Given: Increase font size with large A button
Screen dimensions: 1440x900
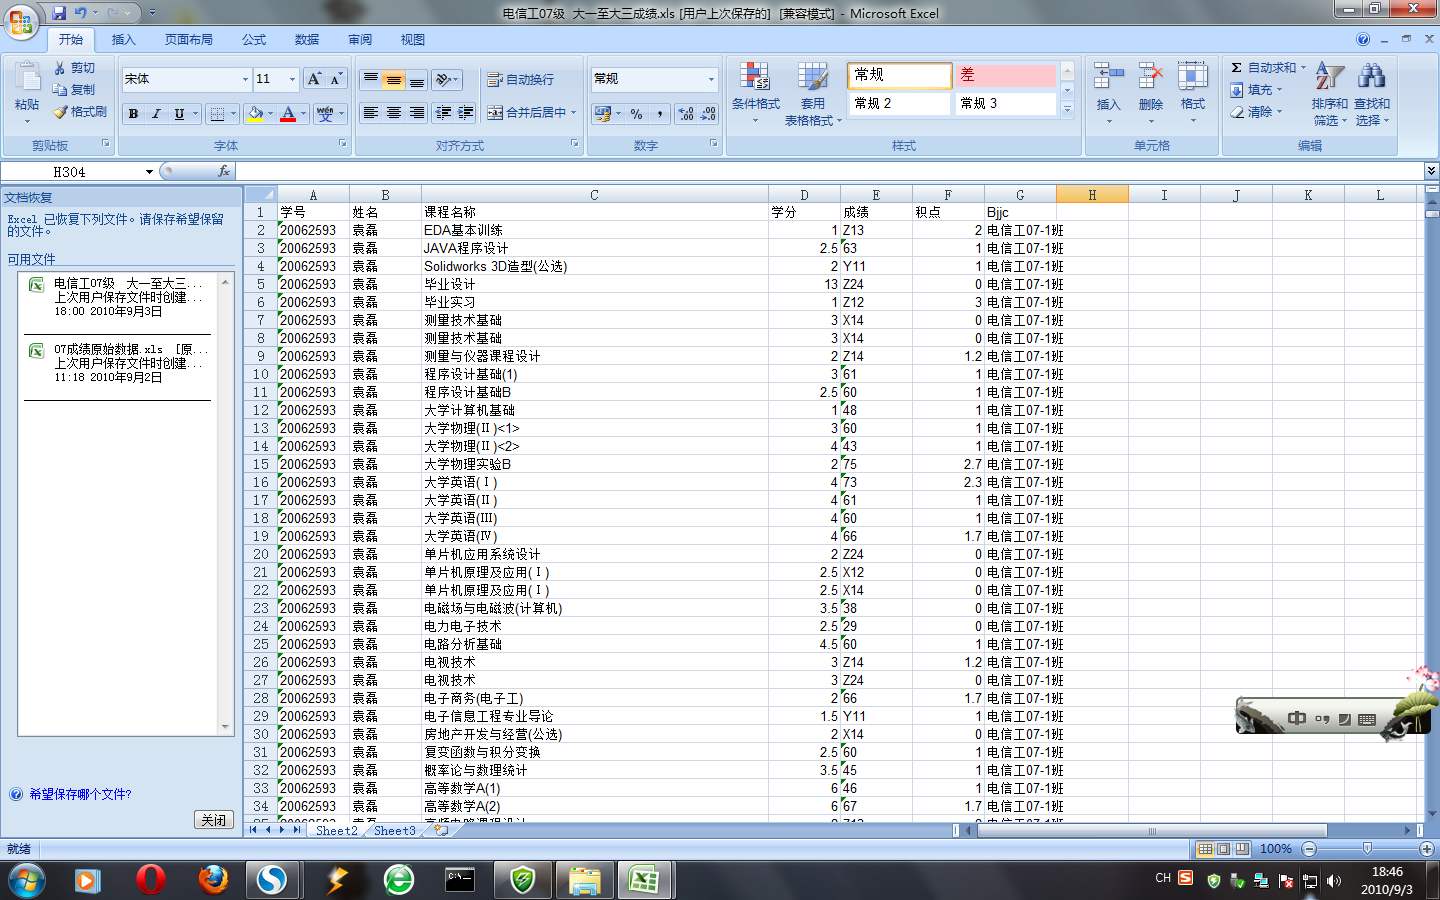Looking at the screenshot, I should 314,79.
